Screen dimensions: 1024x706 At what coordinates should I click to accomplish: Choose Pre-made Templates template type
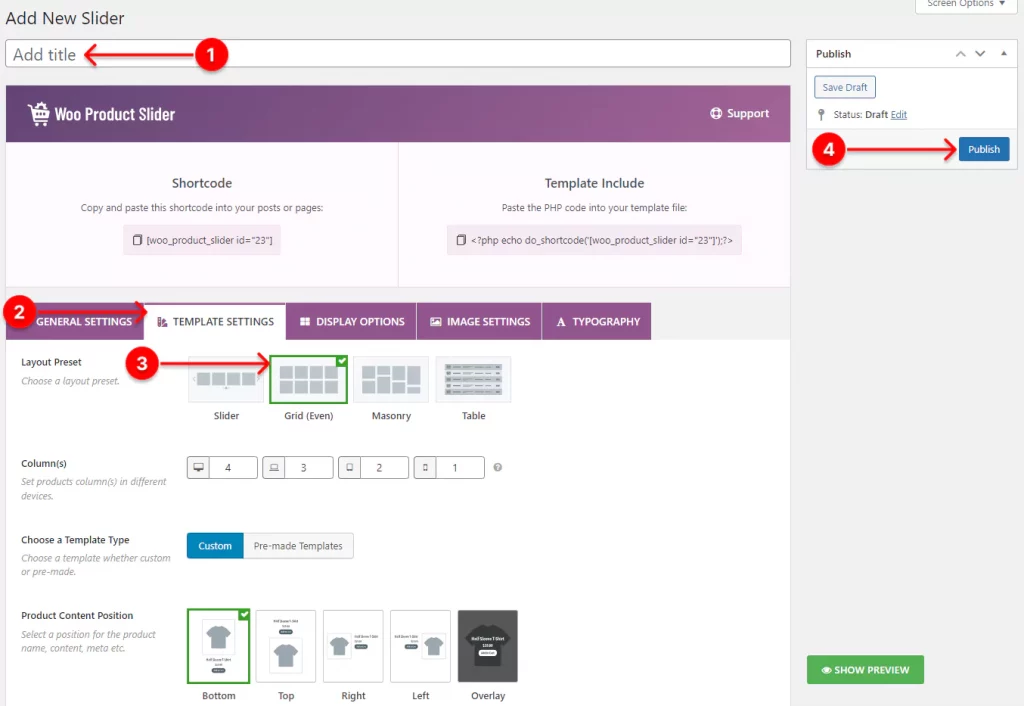pyautogui.click(x=298, y=546)
